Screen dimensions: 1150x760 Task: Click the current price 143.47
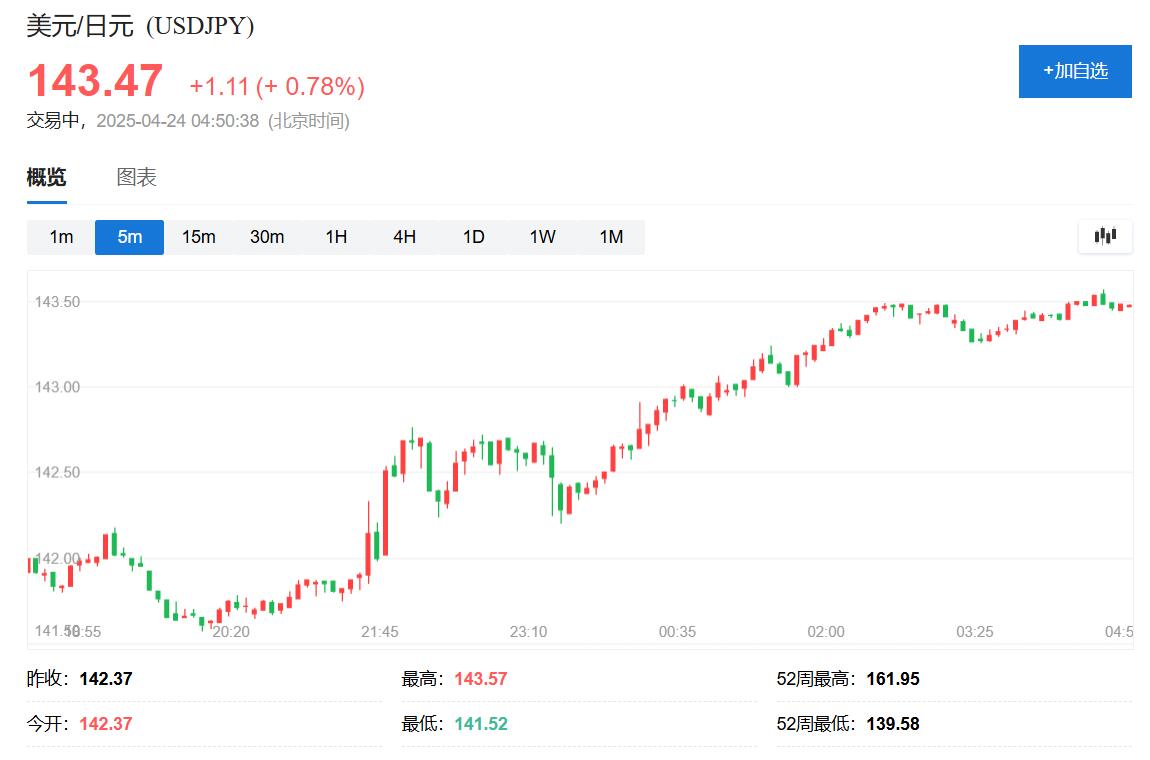[x=94, y=81]
